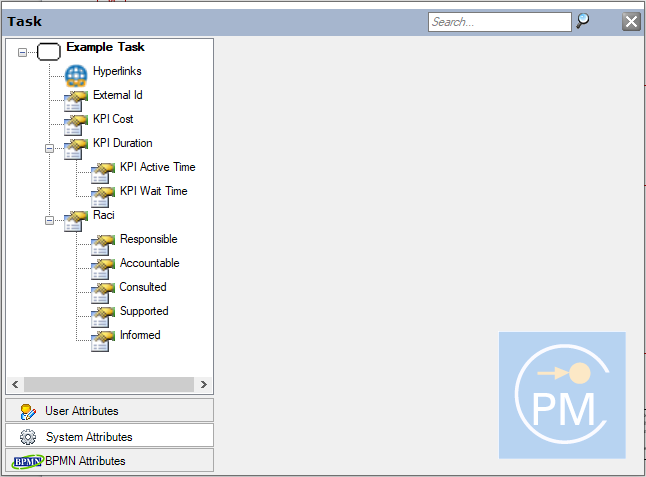Image resolution: width=646 pixels, height=477 pixels.
Task: Collapse the Raci node
Action: pos(49,220)
